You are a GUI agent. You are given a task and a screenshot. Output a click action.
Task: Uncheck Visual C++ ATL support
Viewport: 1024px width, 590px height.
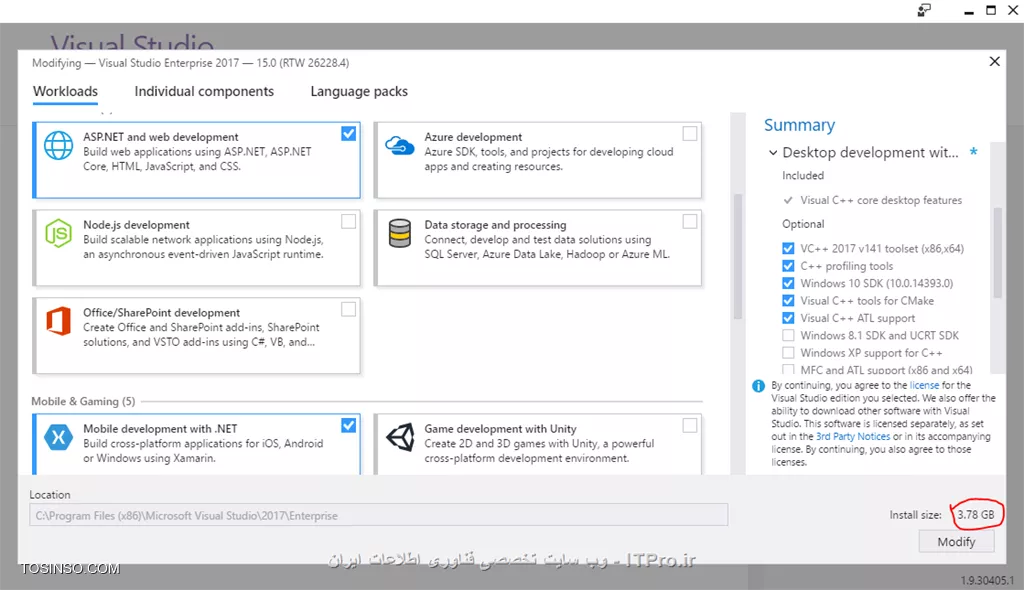point(788,318)
